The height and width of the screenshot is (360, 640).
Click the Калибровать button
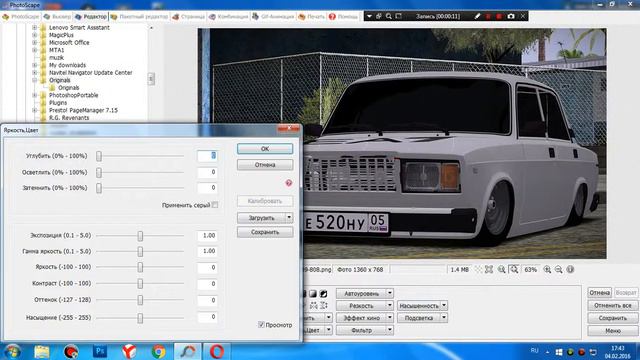click(x=265, y=201)
